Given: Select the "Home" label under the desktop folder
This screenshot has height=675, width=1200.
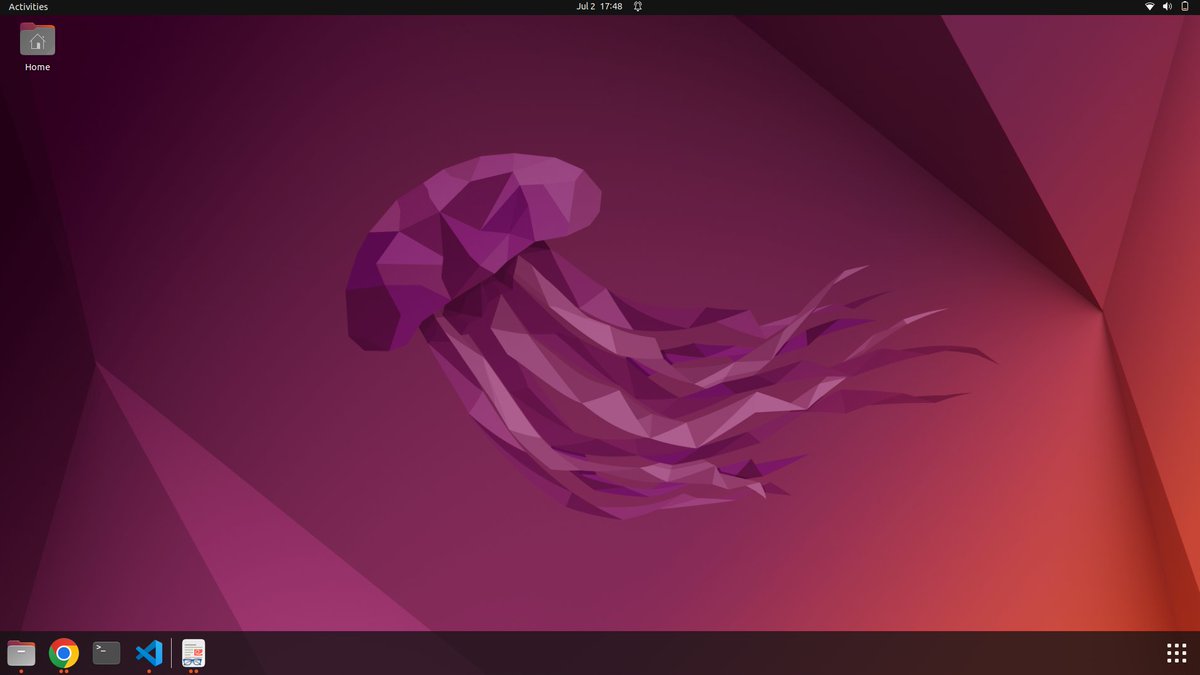Looking at the screenshot, I should (x=38, y=67).
